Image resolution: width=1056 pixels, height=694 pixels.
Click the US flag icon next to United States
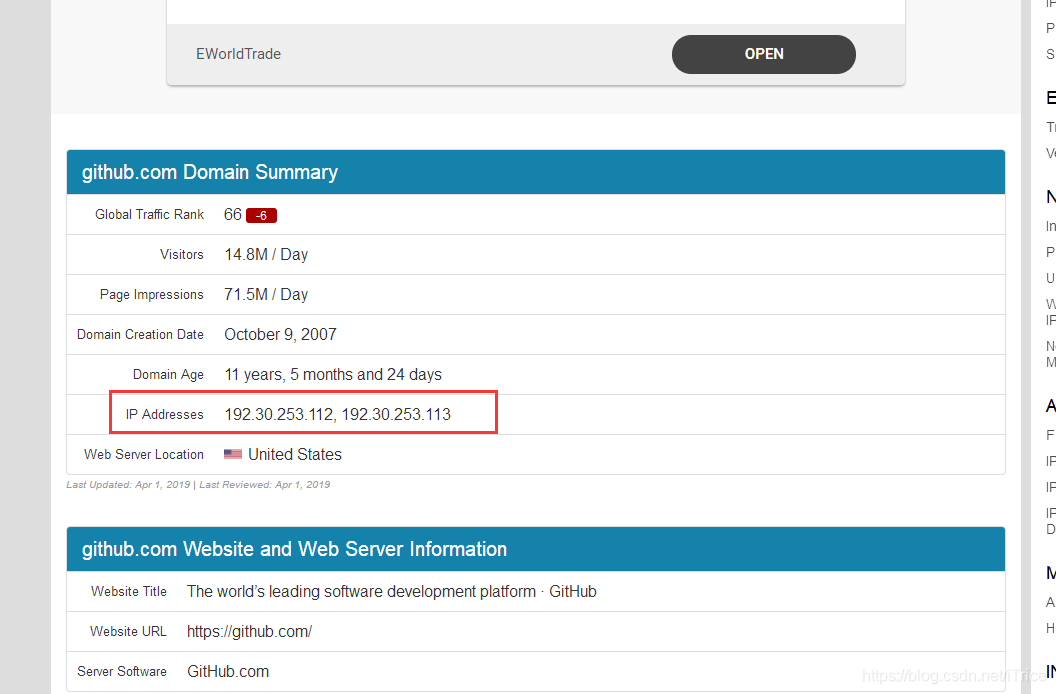(x=233, y=454)
